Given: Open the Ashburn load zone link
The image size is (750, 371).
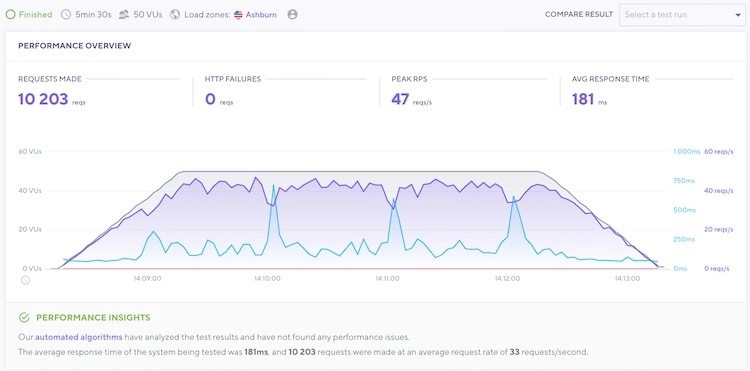Looking at the screenshot, I should tap(261, 15).
